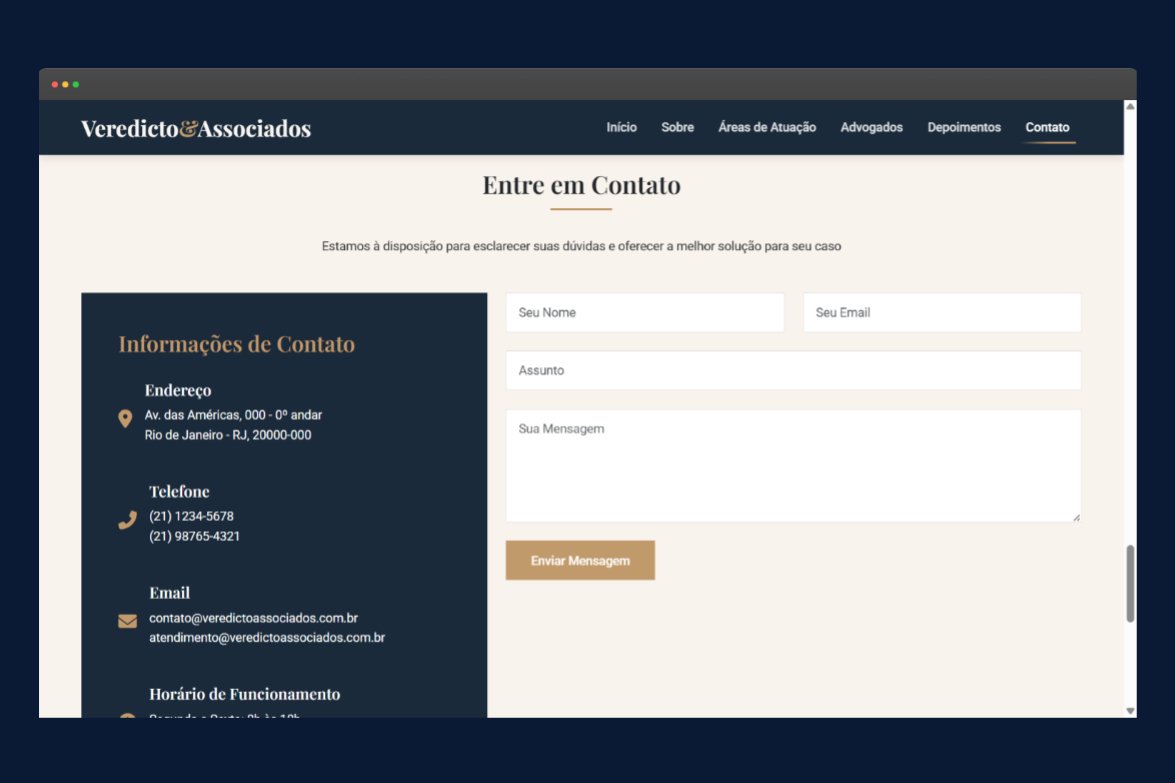Click the Veredicto&Associados logo

pos(195,128)
